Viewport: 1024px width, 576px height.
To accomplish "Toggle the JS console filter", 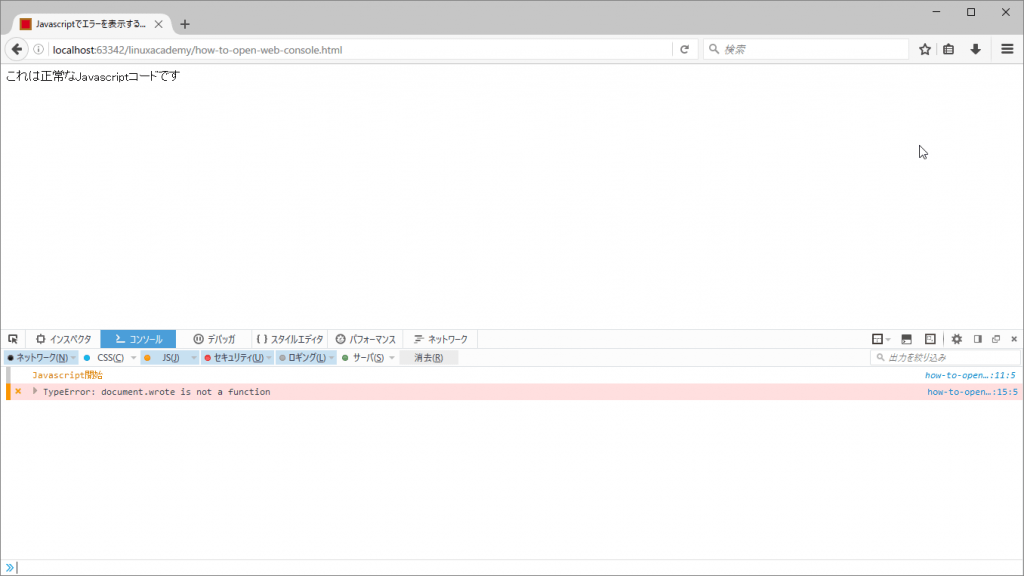I will click(168, 357).
